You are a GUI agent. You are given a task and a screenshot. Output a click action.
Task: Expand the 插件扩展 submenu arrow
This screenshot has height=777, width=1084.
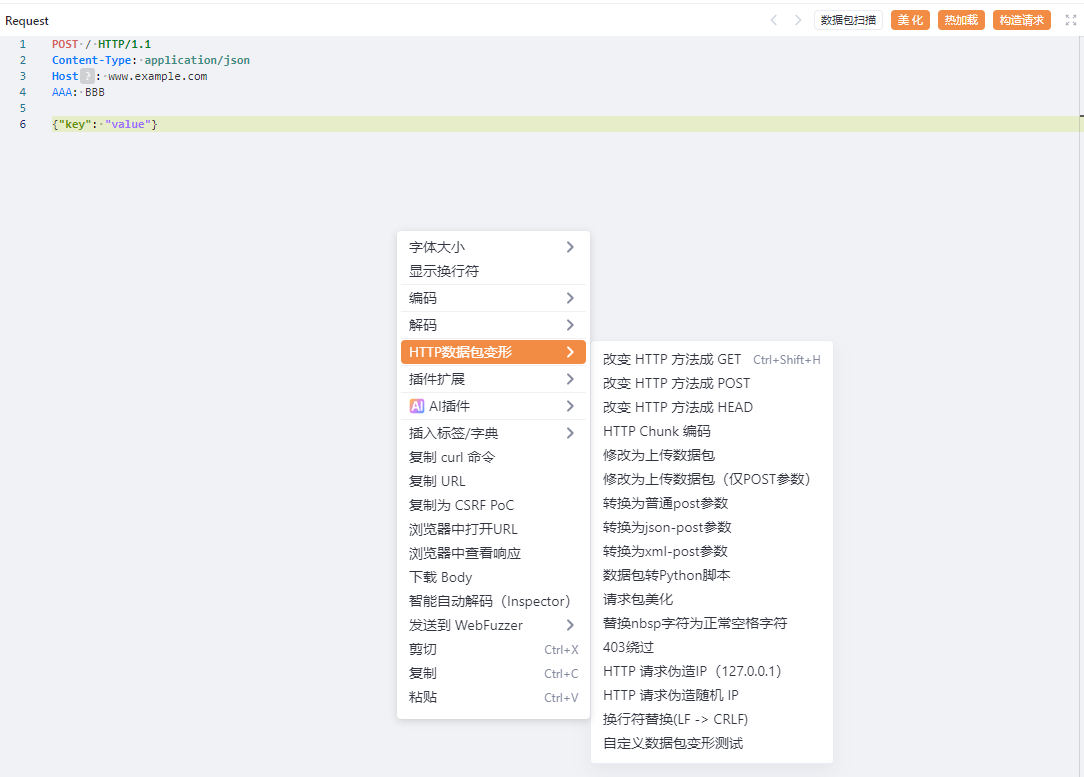[570, 379]
